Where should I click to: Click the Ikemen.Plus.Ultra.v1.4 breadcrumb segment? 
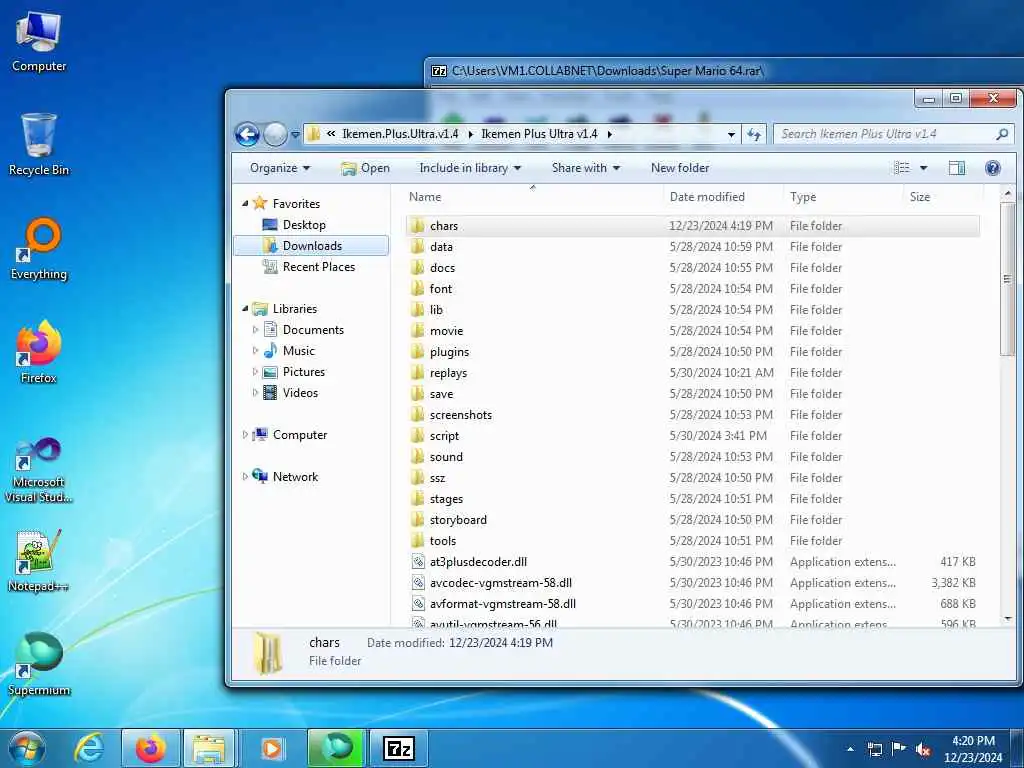tap(400, 134)
